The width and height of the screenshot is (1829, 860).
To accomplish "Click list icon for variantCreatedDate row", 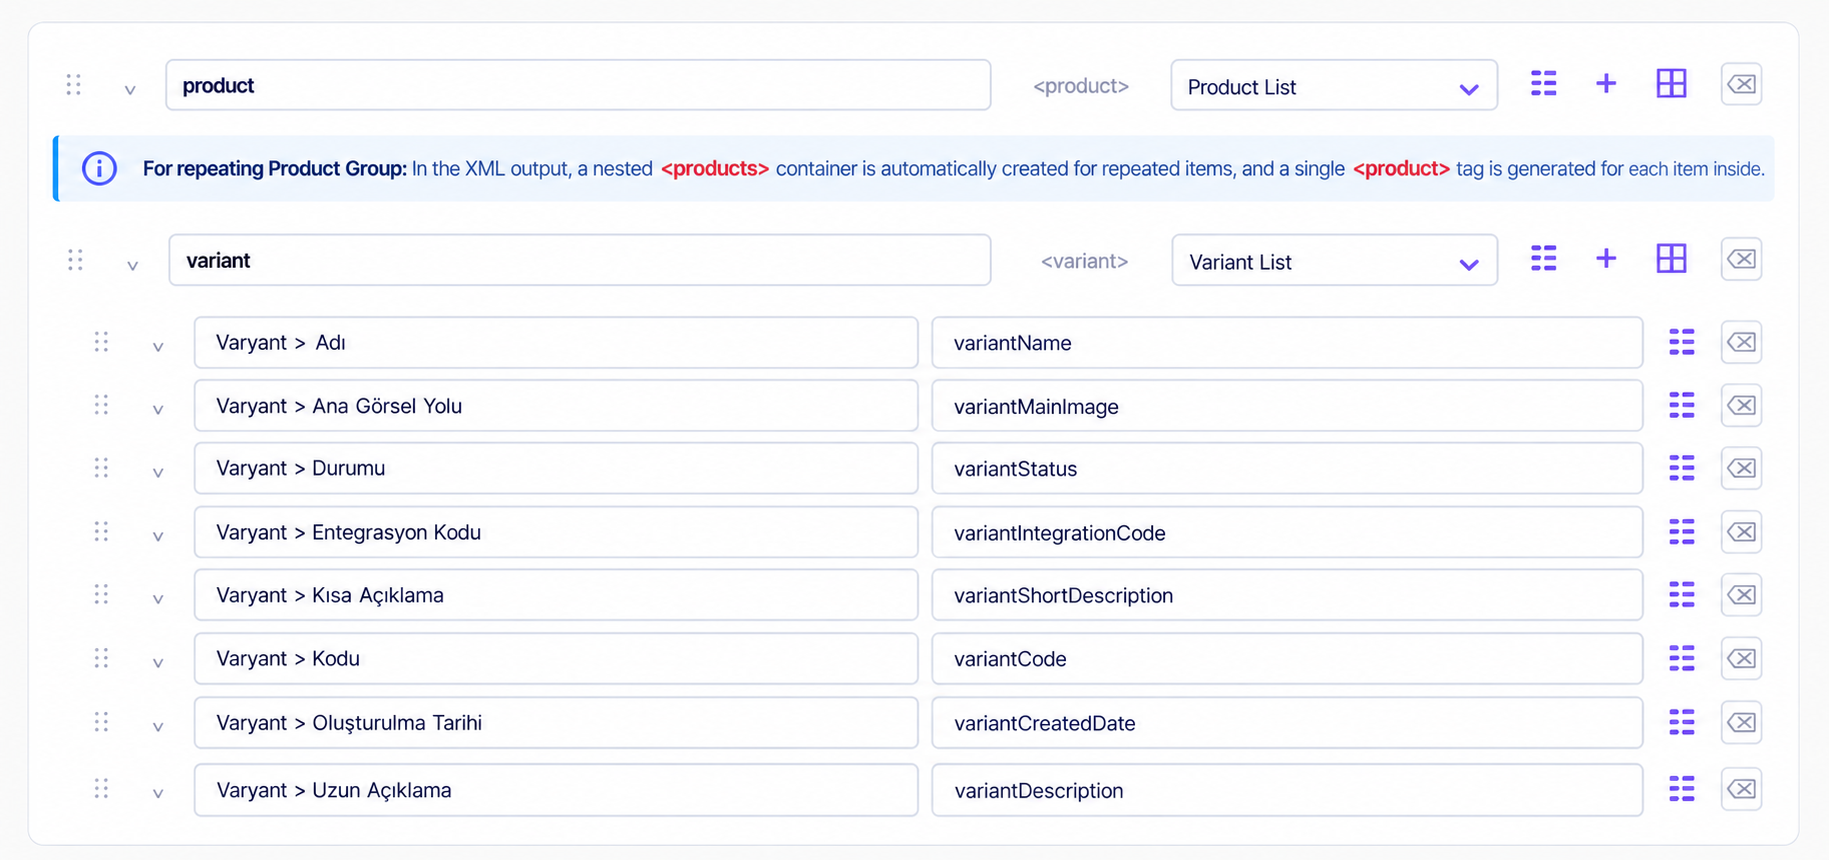I will click(1682, 722).
